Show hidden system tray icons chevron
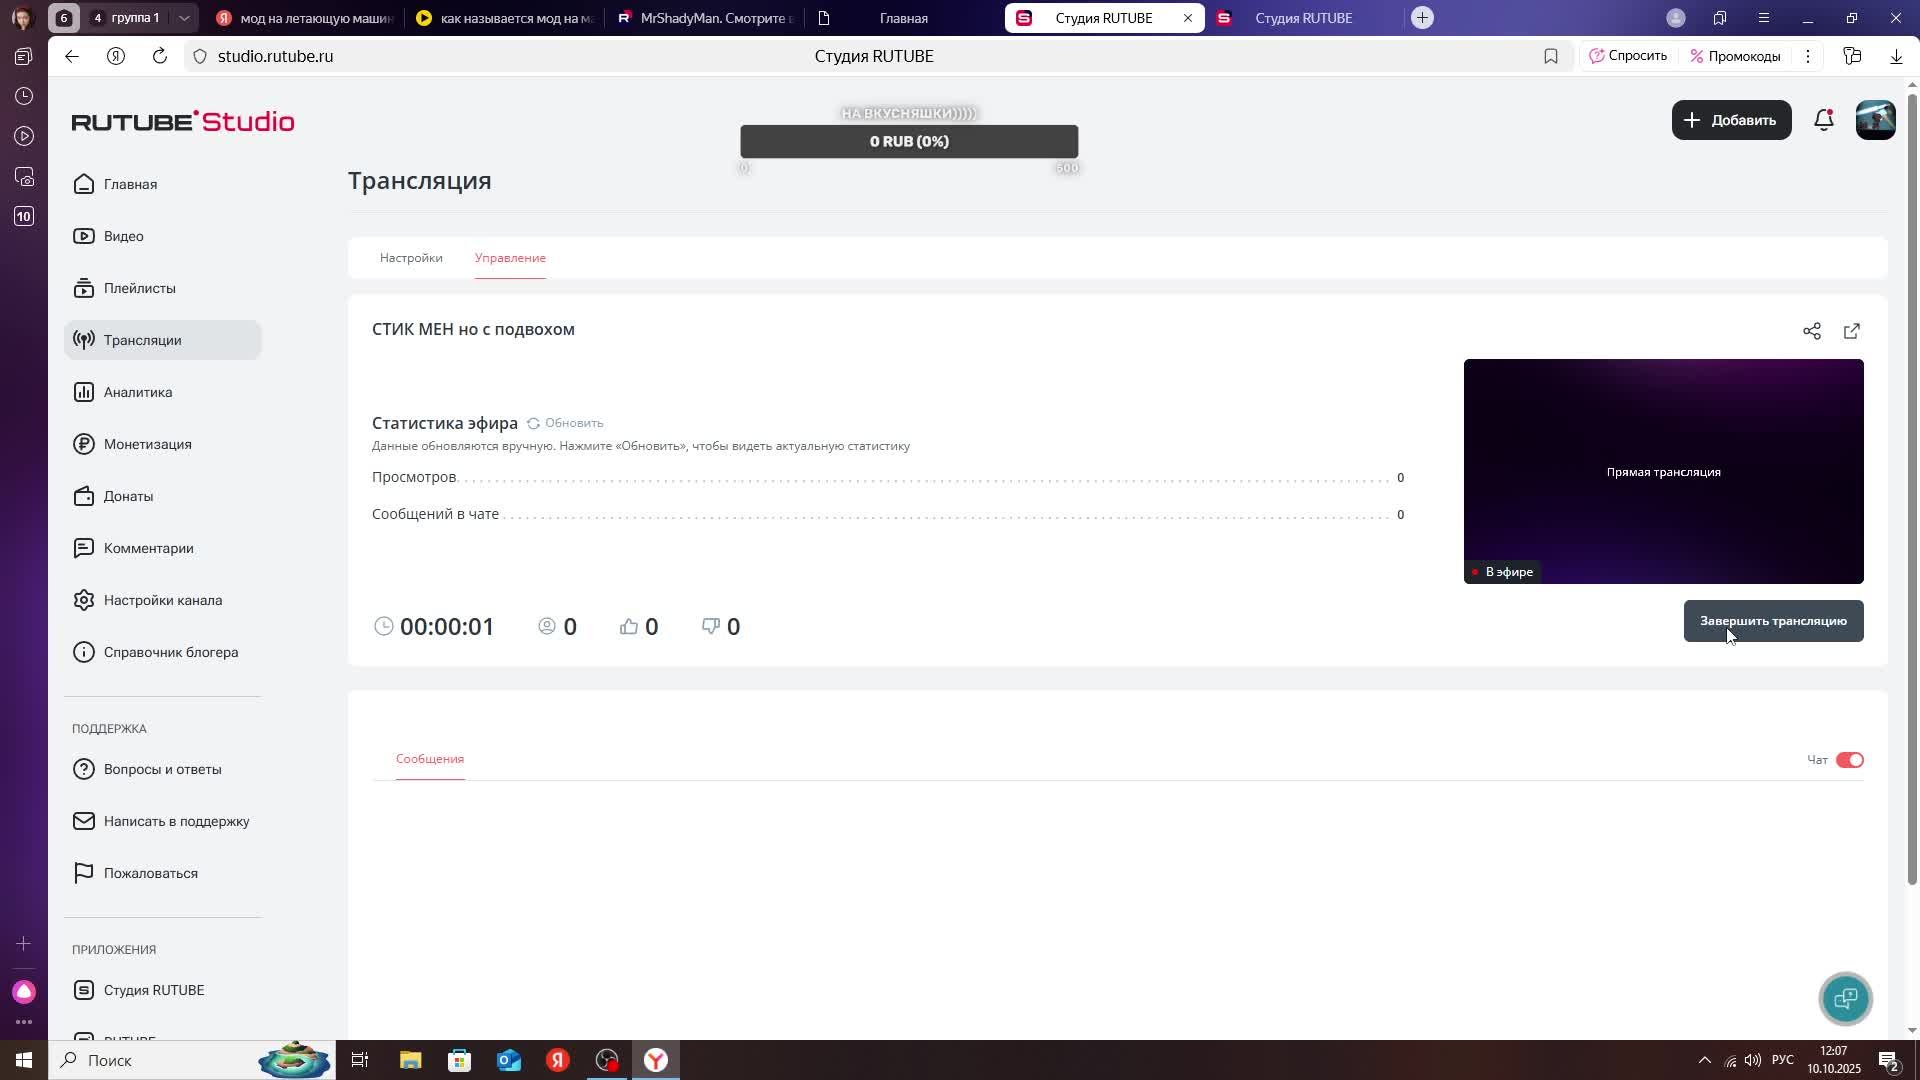The image size is (1920, 1080). click(x=1704, y=1060)
